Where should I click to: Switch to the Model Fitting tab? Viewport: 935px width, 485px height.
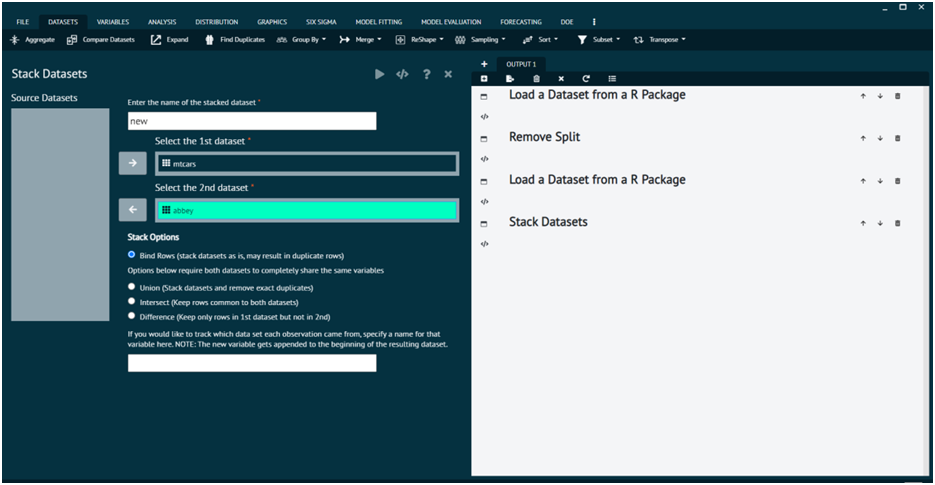click(x=378, y=22)
